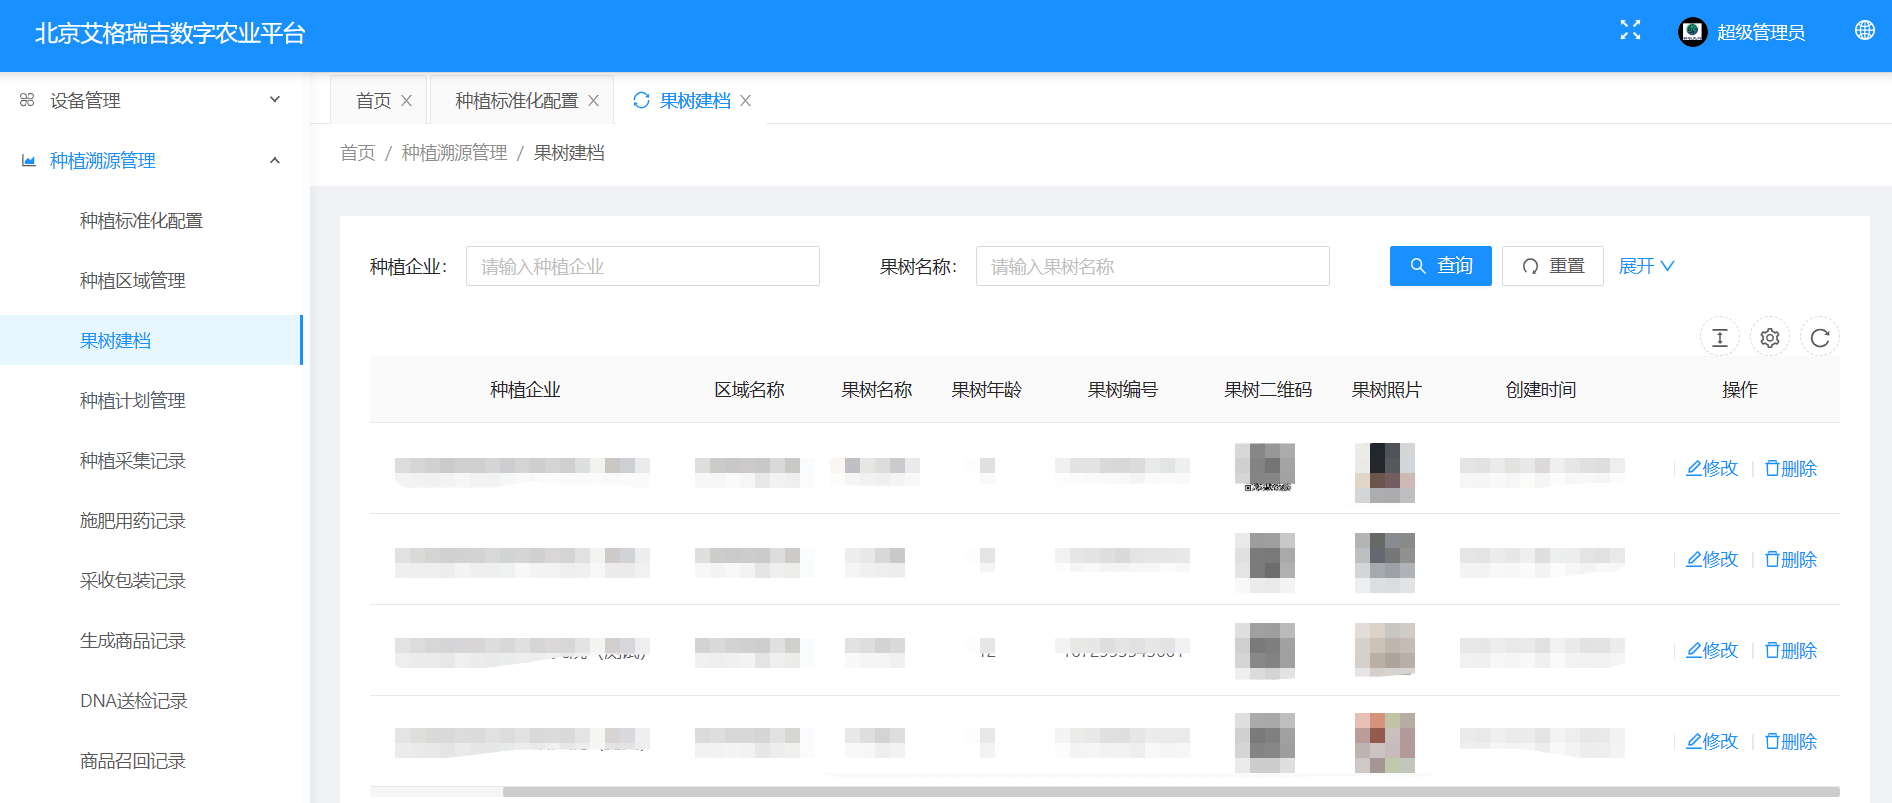Click the 果树编号 column header
The width and height of the screenshot is (1892, 803).
coord(1123,390)
